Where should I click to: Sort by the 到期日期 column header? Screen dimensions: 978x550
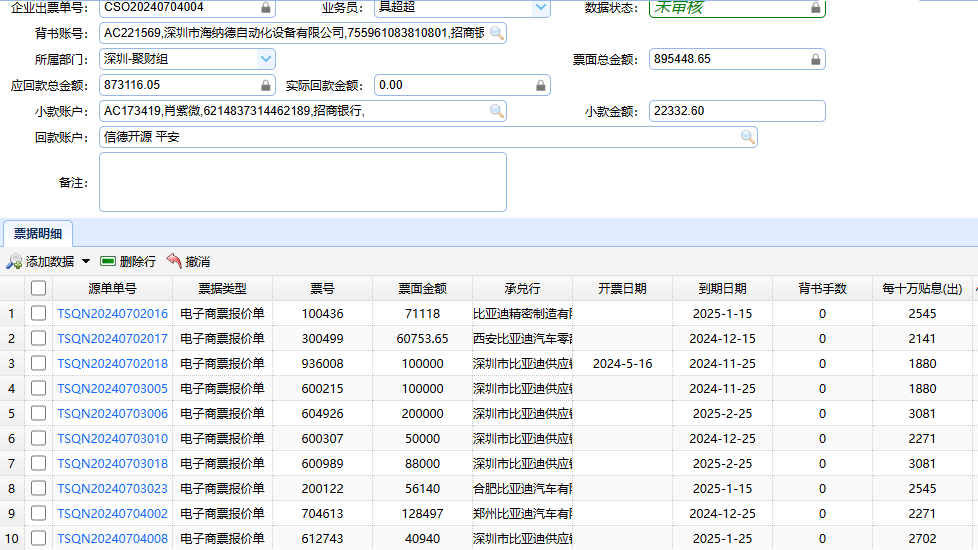pos(722,288)
